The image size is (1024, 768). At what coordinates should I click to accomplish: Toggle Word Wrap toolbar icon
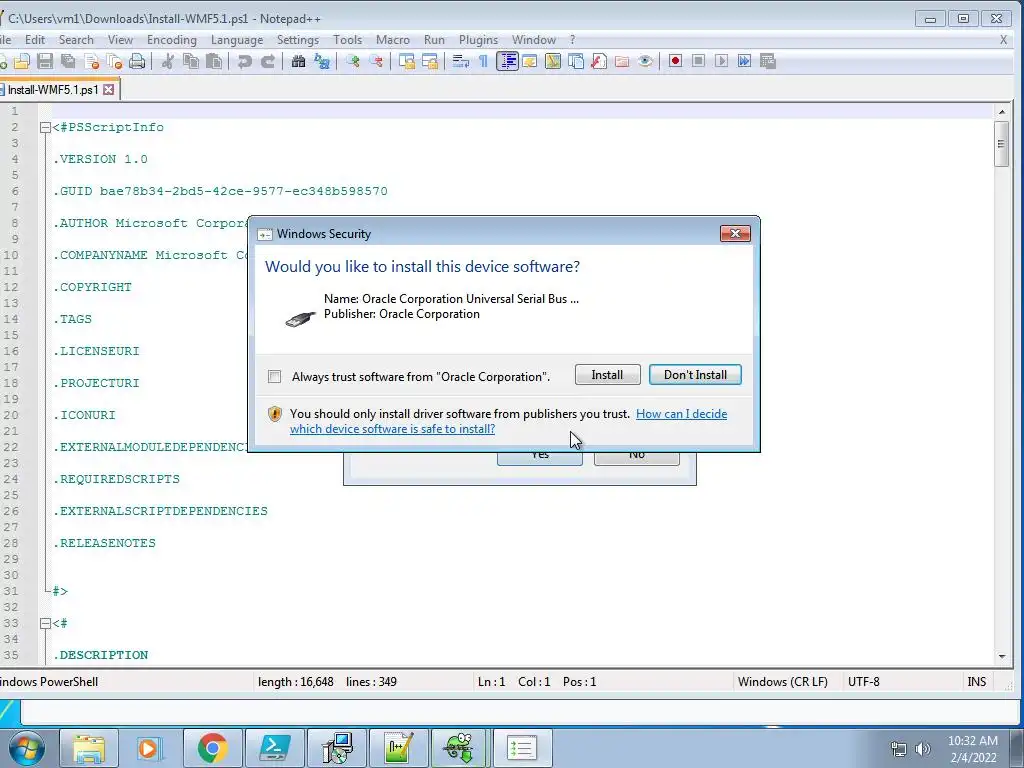(x=460, y=61)
